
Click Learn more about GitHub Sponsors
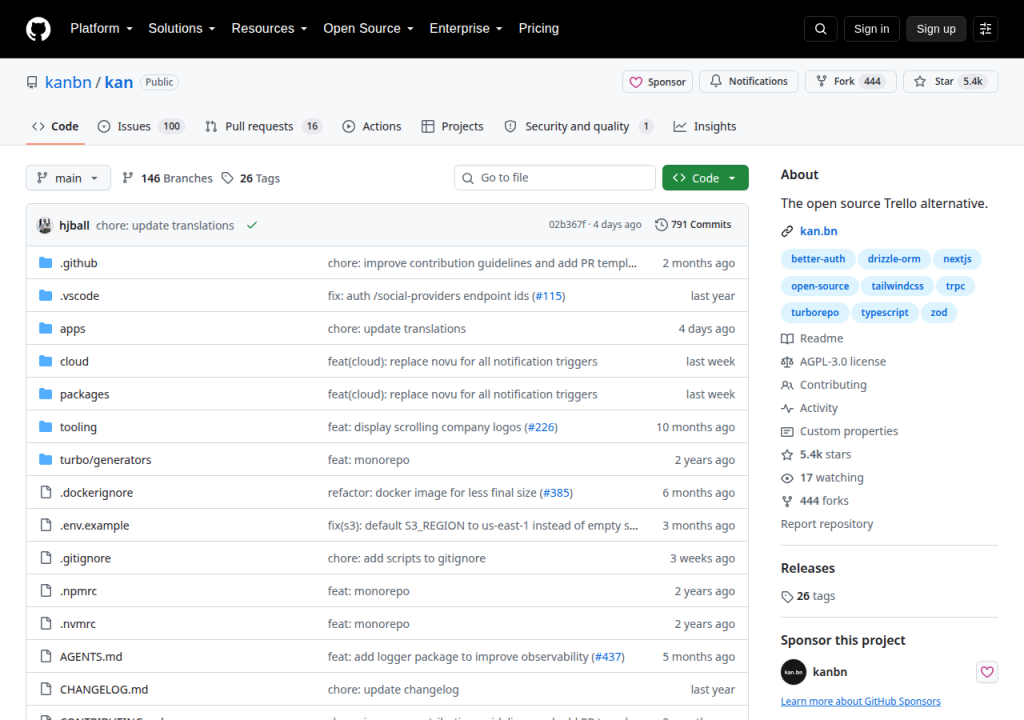[x=861, y=701]
